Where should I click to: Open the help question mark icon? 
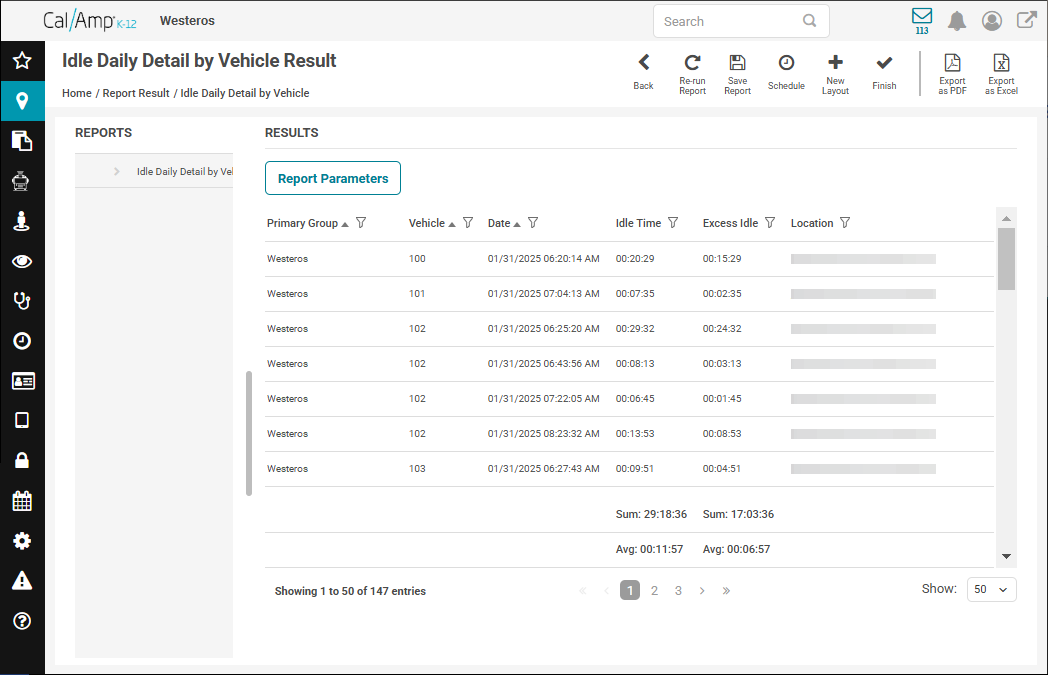[22, 621]
